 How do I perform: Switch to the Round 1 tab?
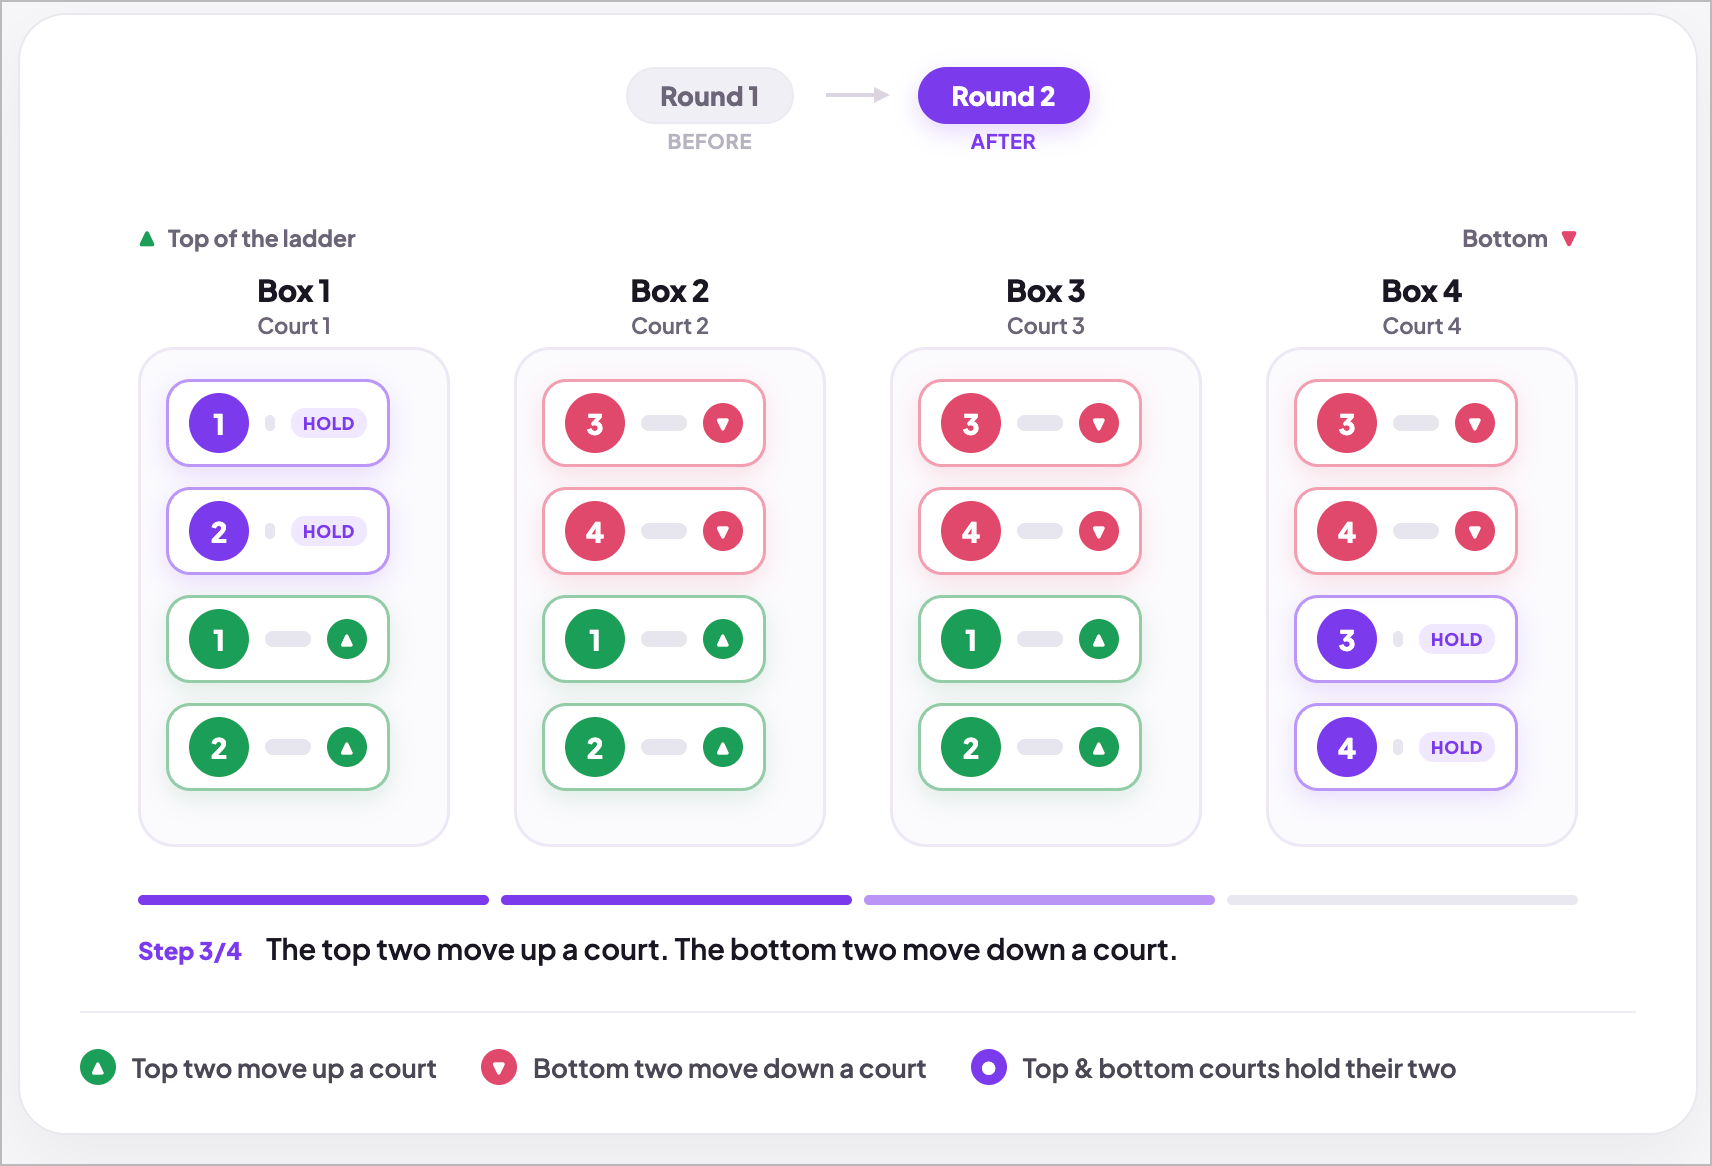click(709, 96)
